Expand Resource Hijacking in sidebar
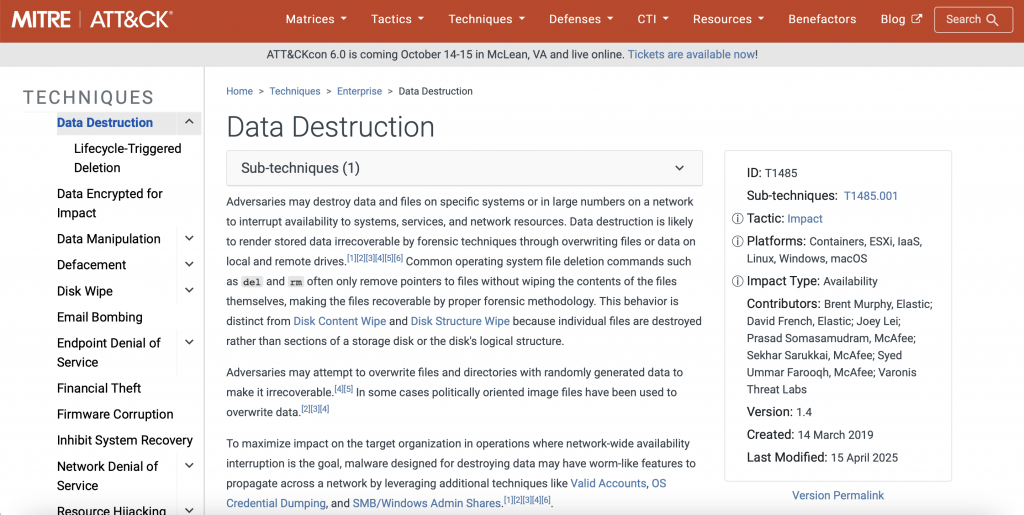 [x=189, y=510]
